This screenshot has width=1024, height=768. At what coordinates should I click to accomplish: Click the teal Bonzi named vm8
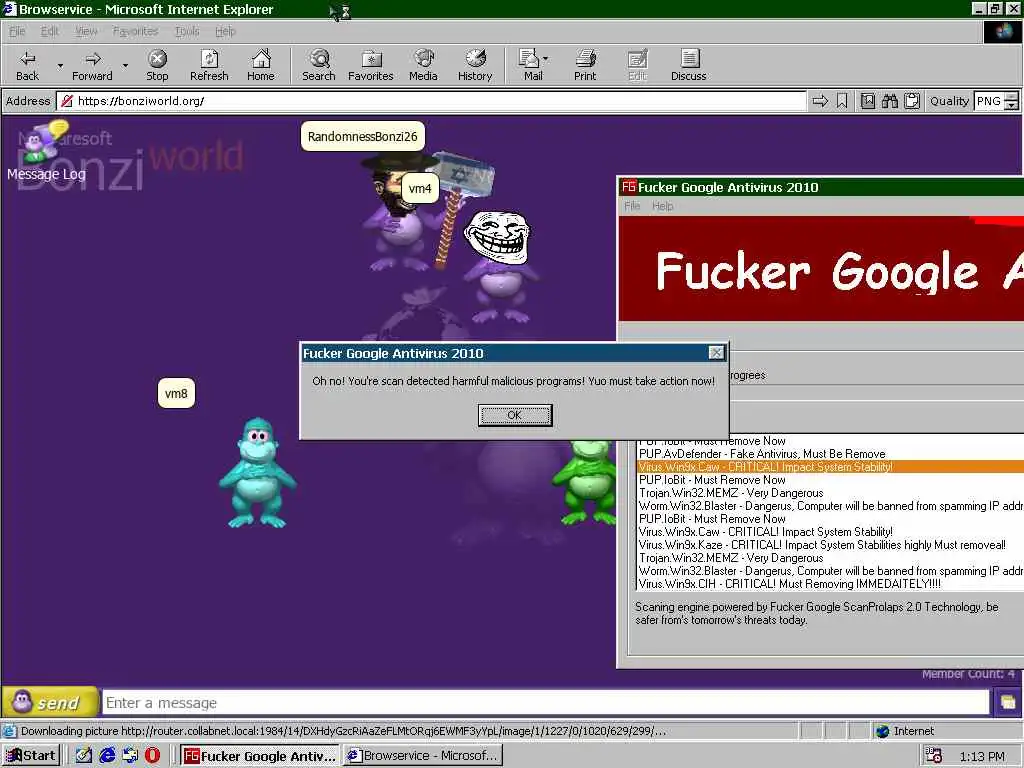pyautogui.click(x=257, y=472)
